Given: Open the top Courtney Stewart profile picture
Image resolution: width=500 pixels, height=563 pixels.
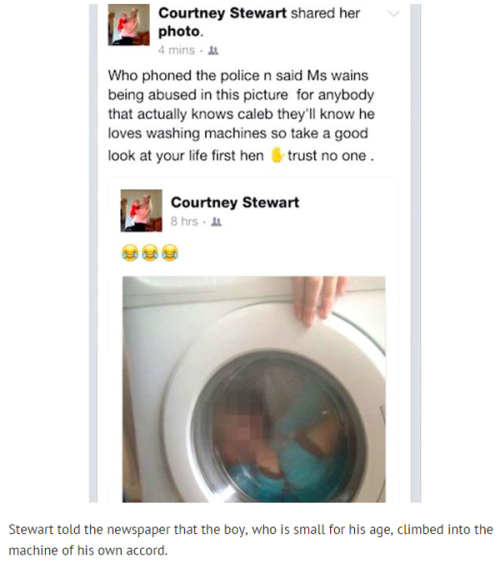Looking at the screenshot, I should (129, 25).
